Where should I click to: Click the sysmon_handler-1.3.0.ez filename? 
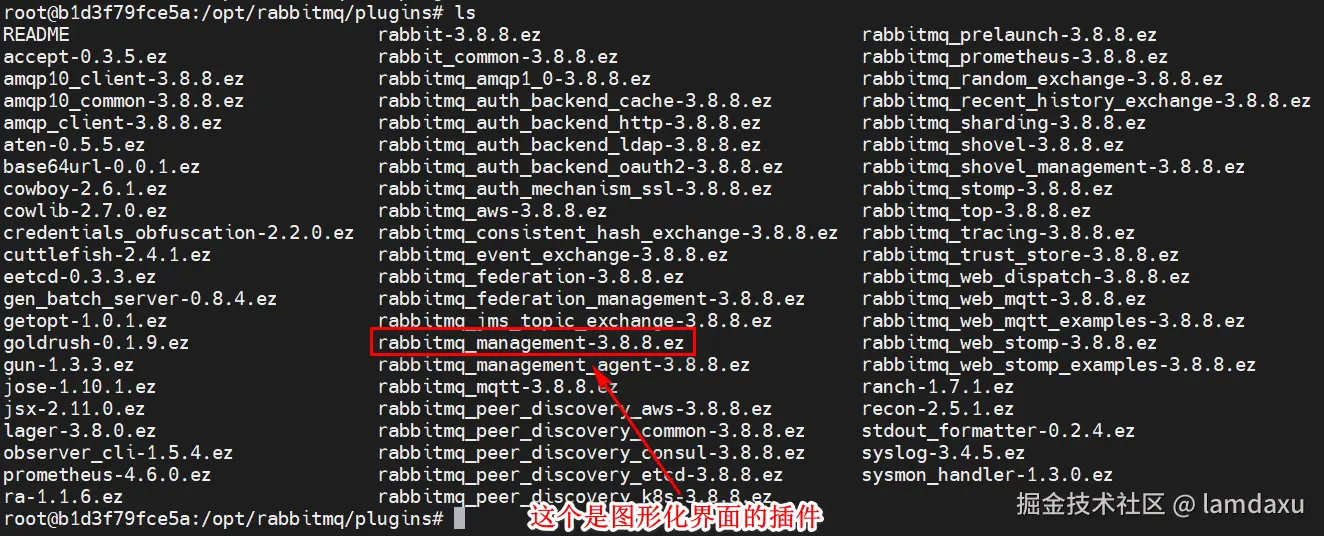click(x=987, y=475)
